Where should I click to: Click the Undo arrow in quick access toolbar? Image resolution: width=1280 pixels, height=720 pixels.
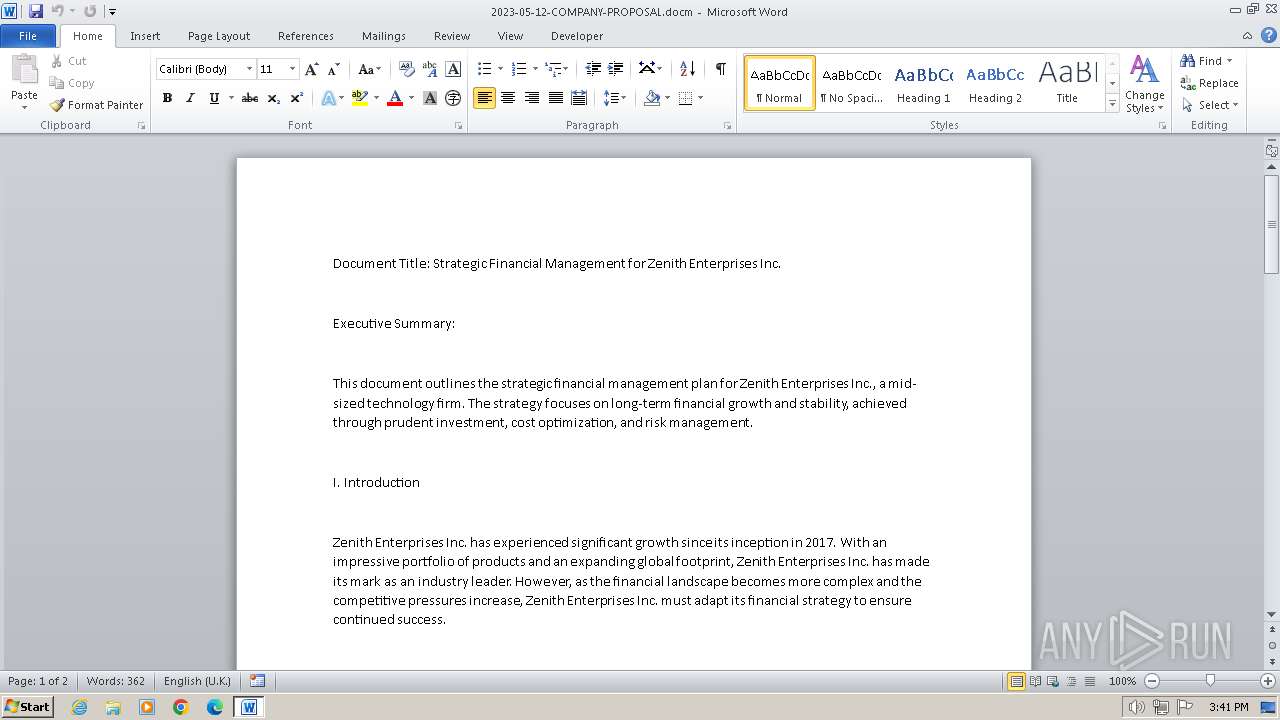click(57, 11)
